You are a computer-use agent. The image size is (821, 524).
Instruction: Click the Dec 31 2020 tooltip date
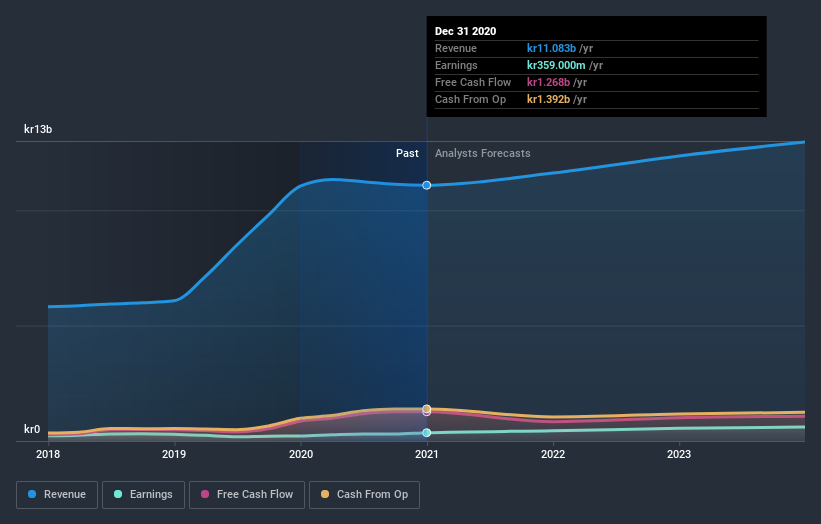(465, 31)
